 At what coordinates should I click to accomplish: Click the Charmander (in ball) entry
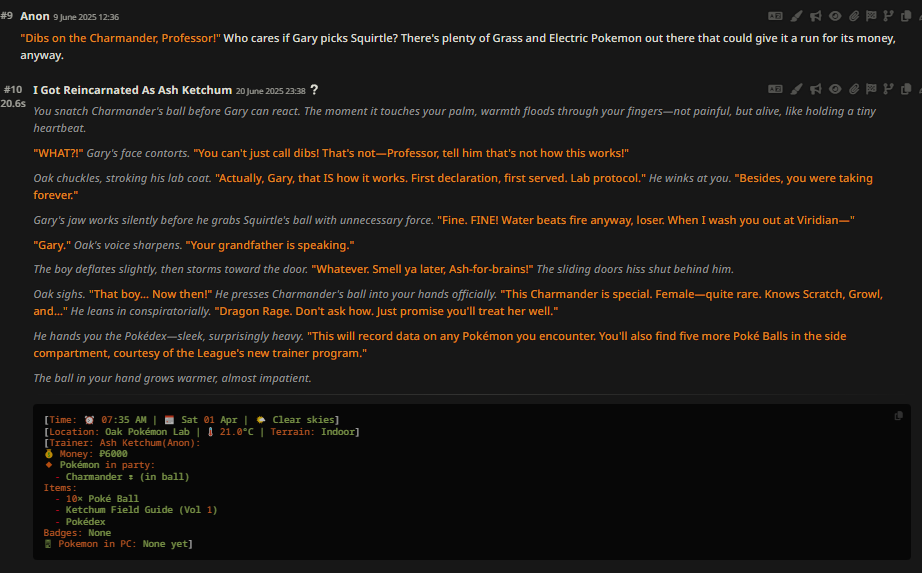click(122, 477)
